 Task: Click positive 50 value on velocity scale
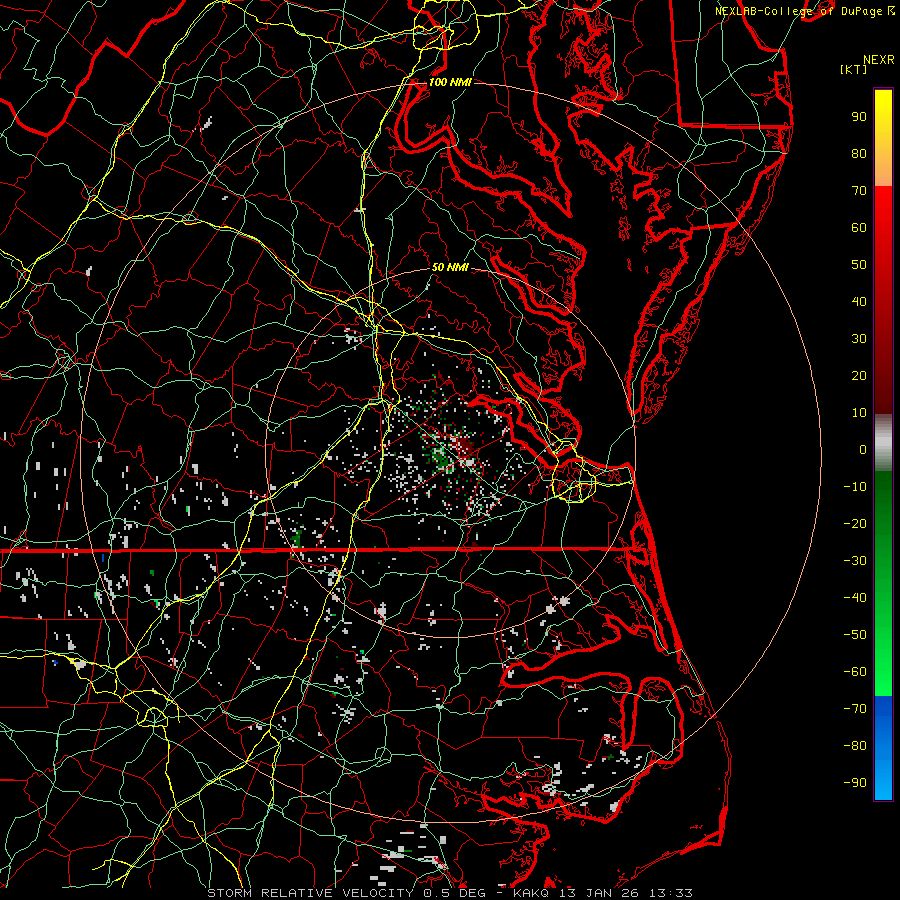(x=859, y=265)
